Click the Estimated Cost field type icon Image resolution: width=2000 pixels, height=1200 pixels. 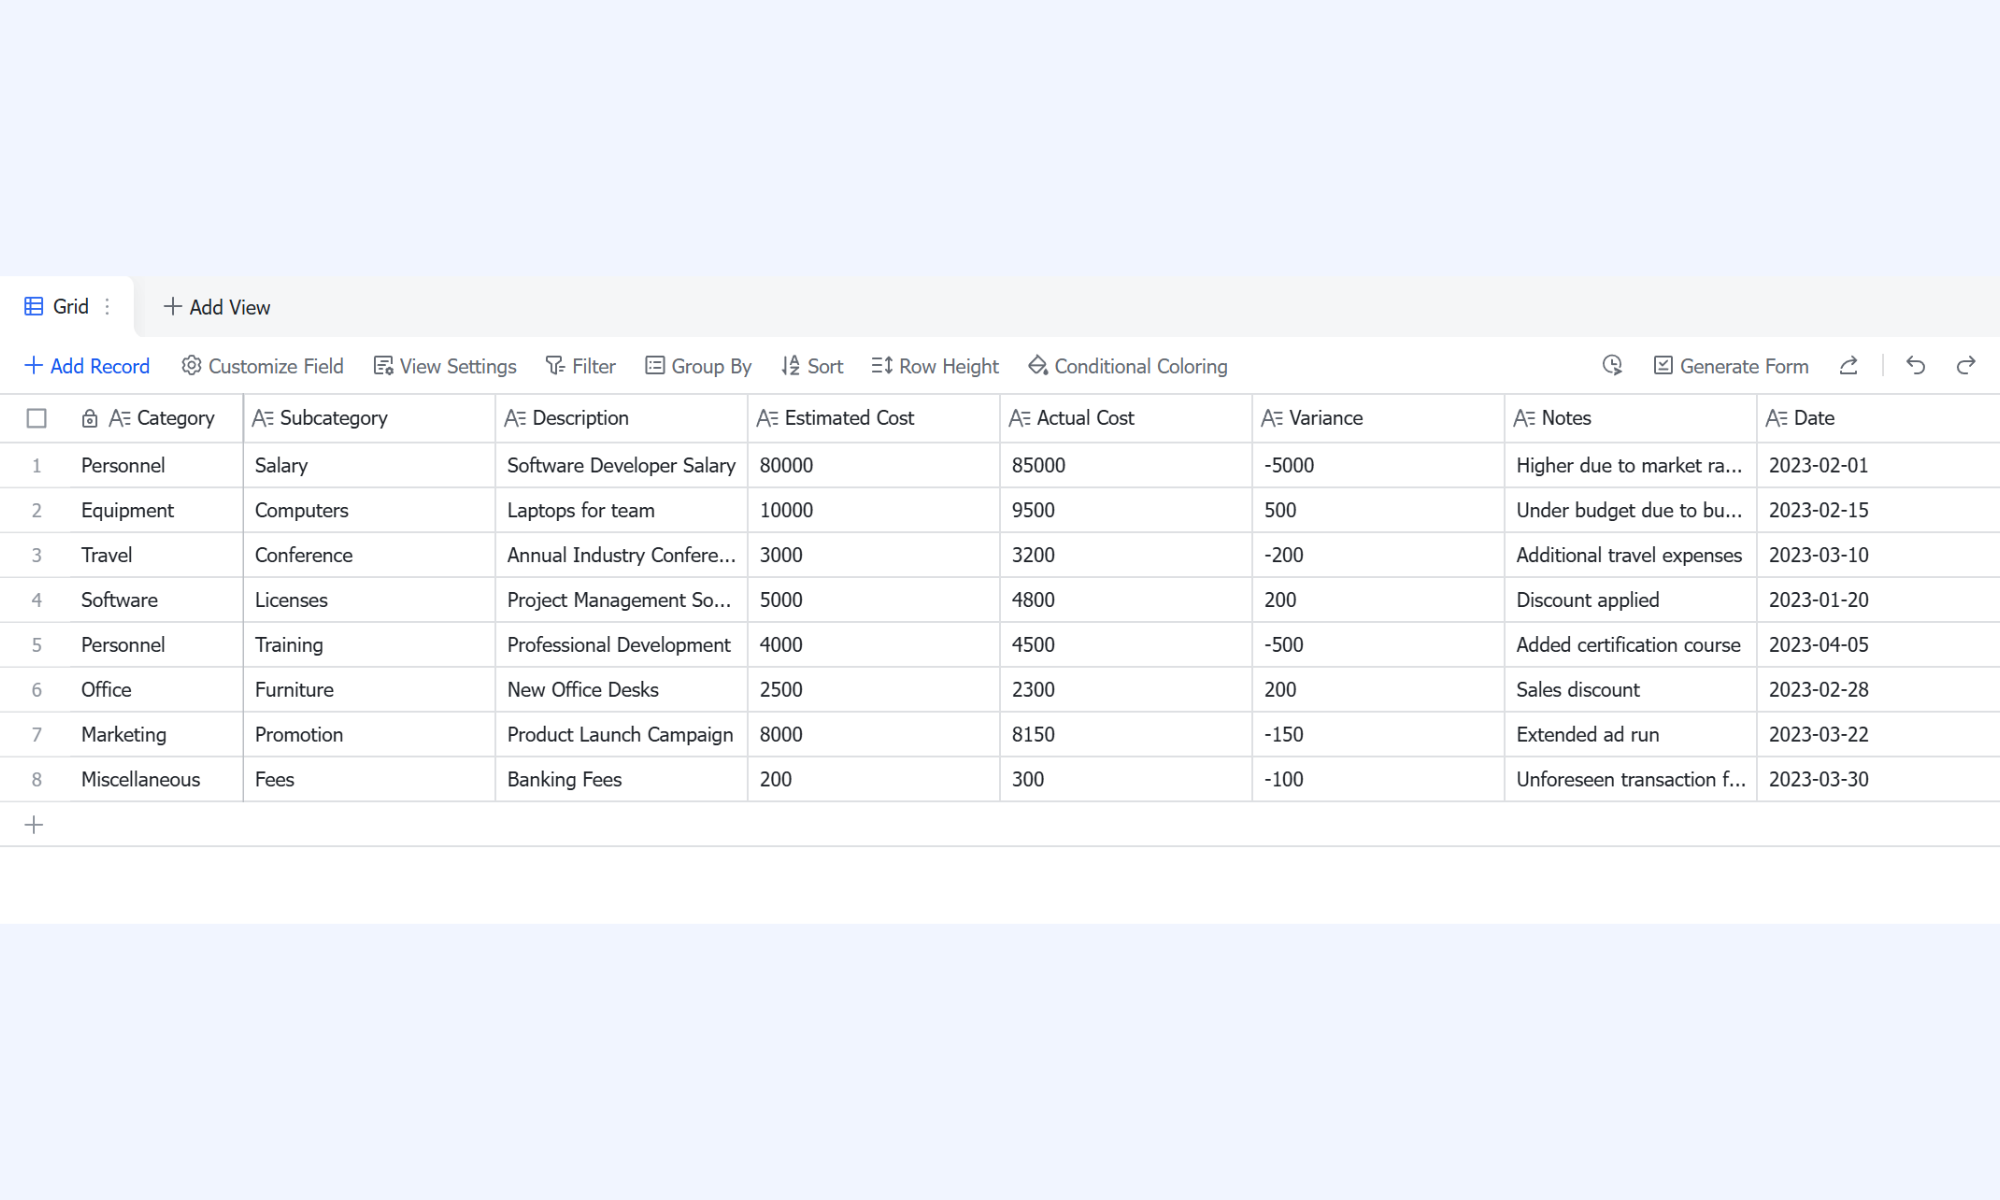(768, 418)
